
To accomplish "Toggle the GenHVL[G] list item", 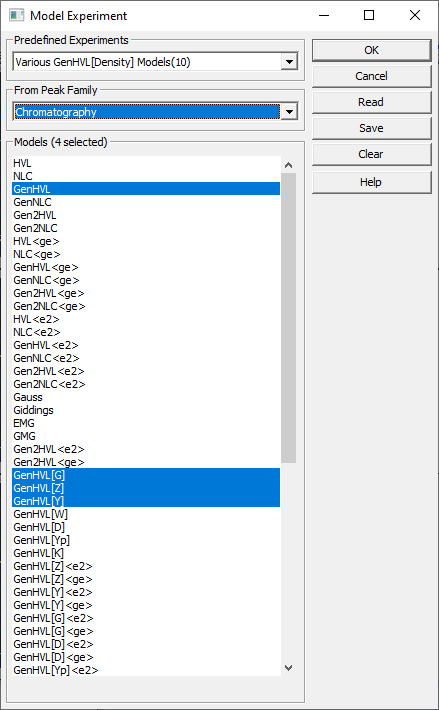I will 146,475.
